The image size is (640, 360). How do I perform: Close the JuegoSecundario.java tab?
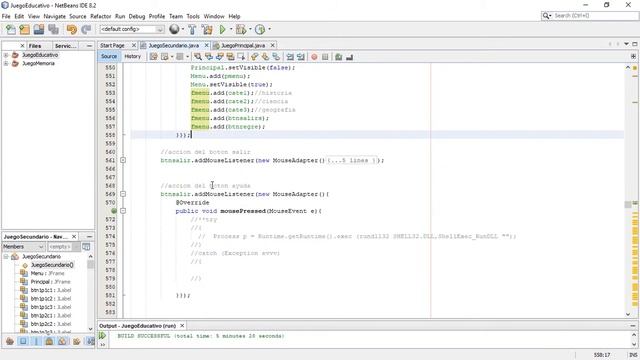coord(207,45)
